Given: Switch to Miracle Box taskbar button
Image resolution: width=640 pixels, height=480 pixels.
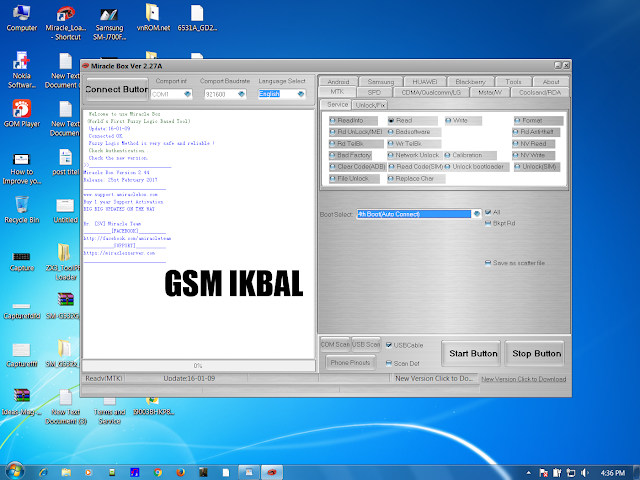Looking at the screenshot, I should pyautogui.click(x=272, y=473).
